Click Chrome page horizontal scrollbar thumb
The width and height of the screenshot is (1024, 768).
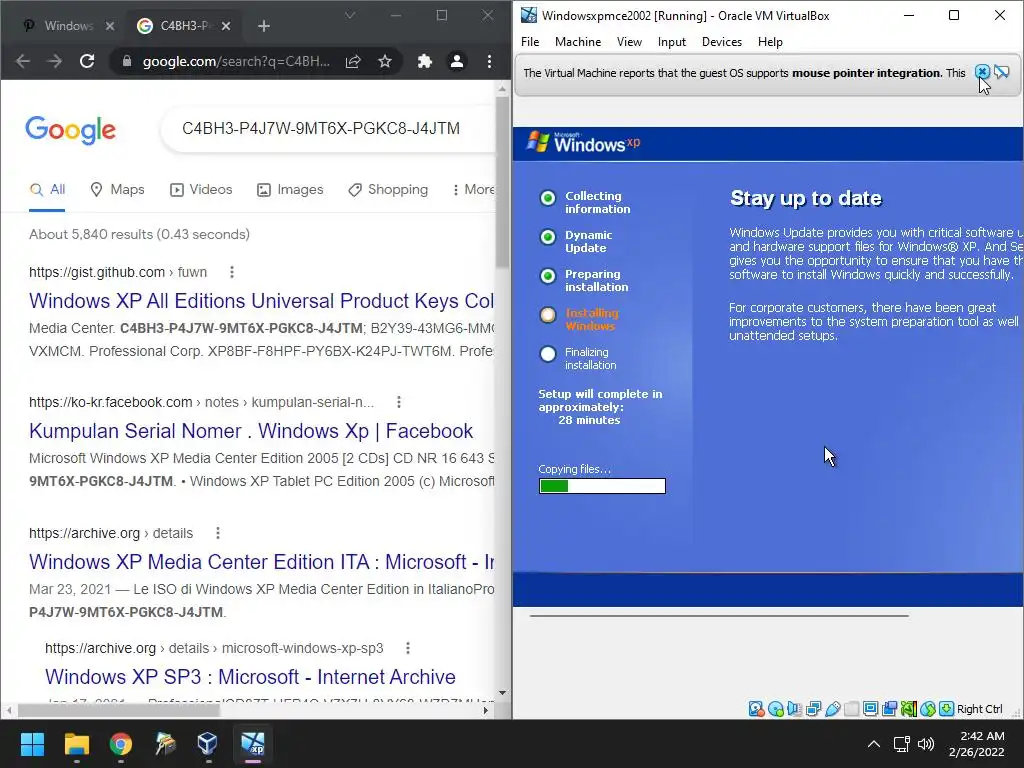tap(119, 711)
